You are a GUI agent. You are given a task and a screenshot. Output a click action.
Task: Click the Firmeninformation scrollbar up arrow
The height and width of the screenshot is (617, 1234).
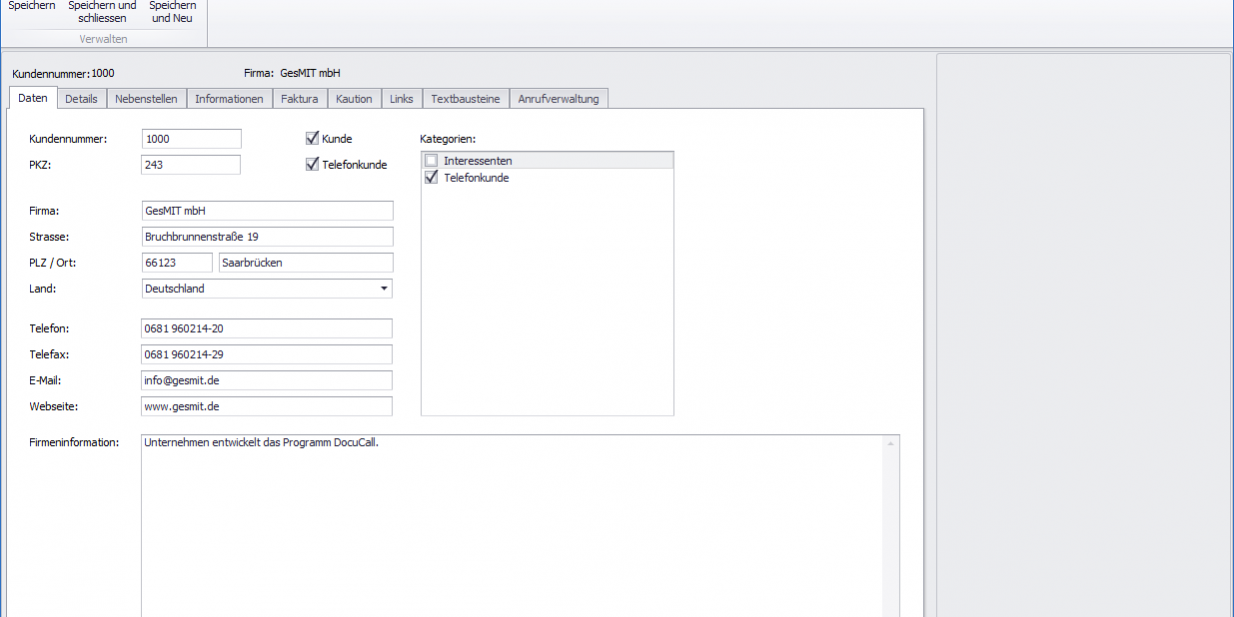coord(890,444)
